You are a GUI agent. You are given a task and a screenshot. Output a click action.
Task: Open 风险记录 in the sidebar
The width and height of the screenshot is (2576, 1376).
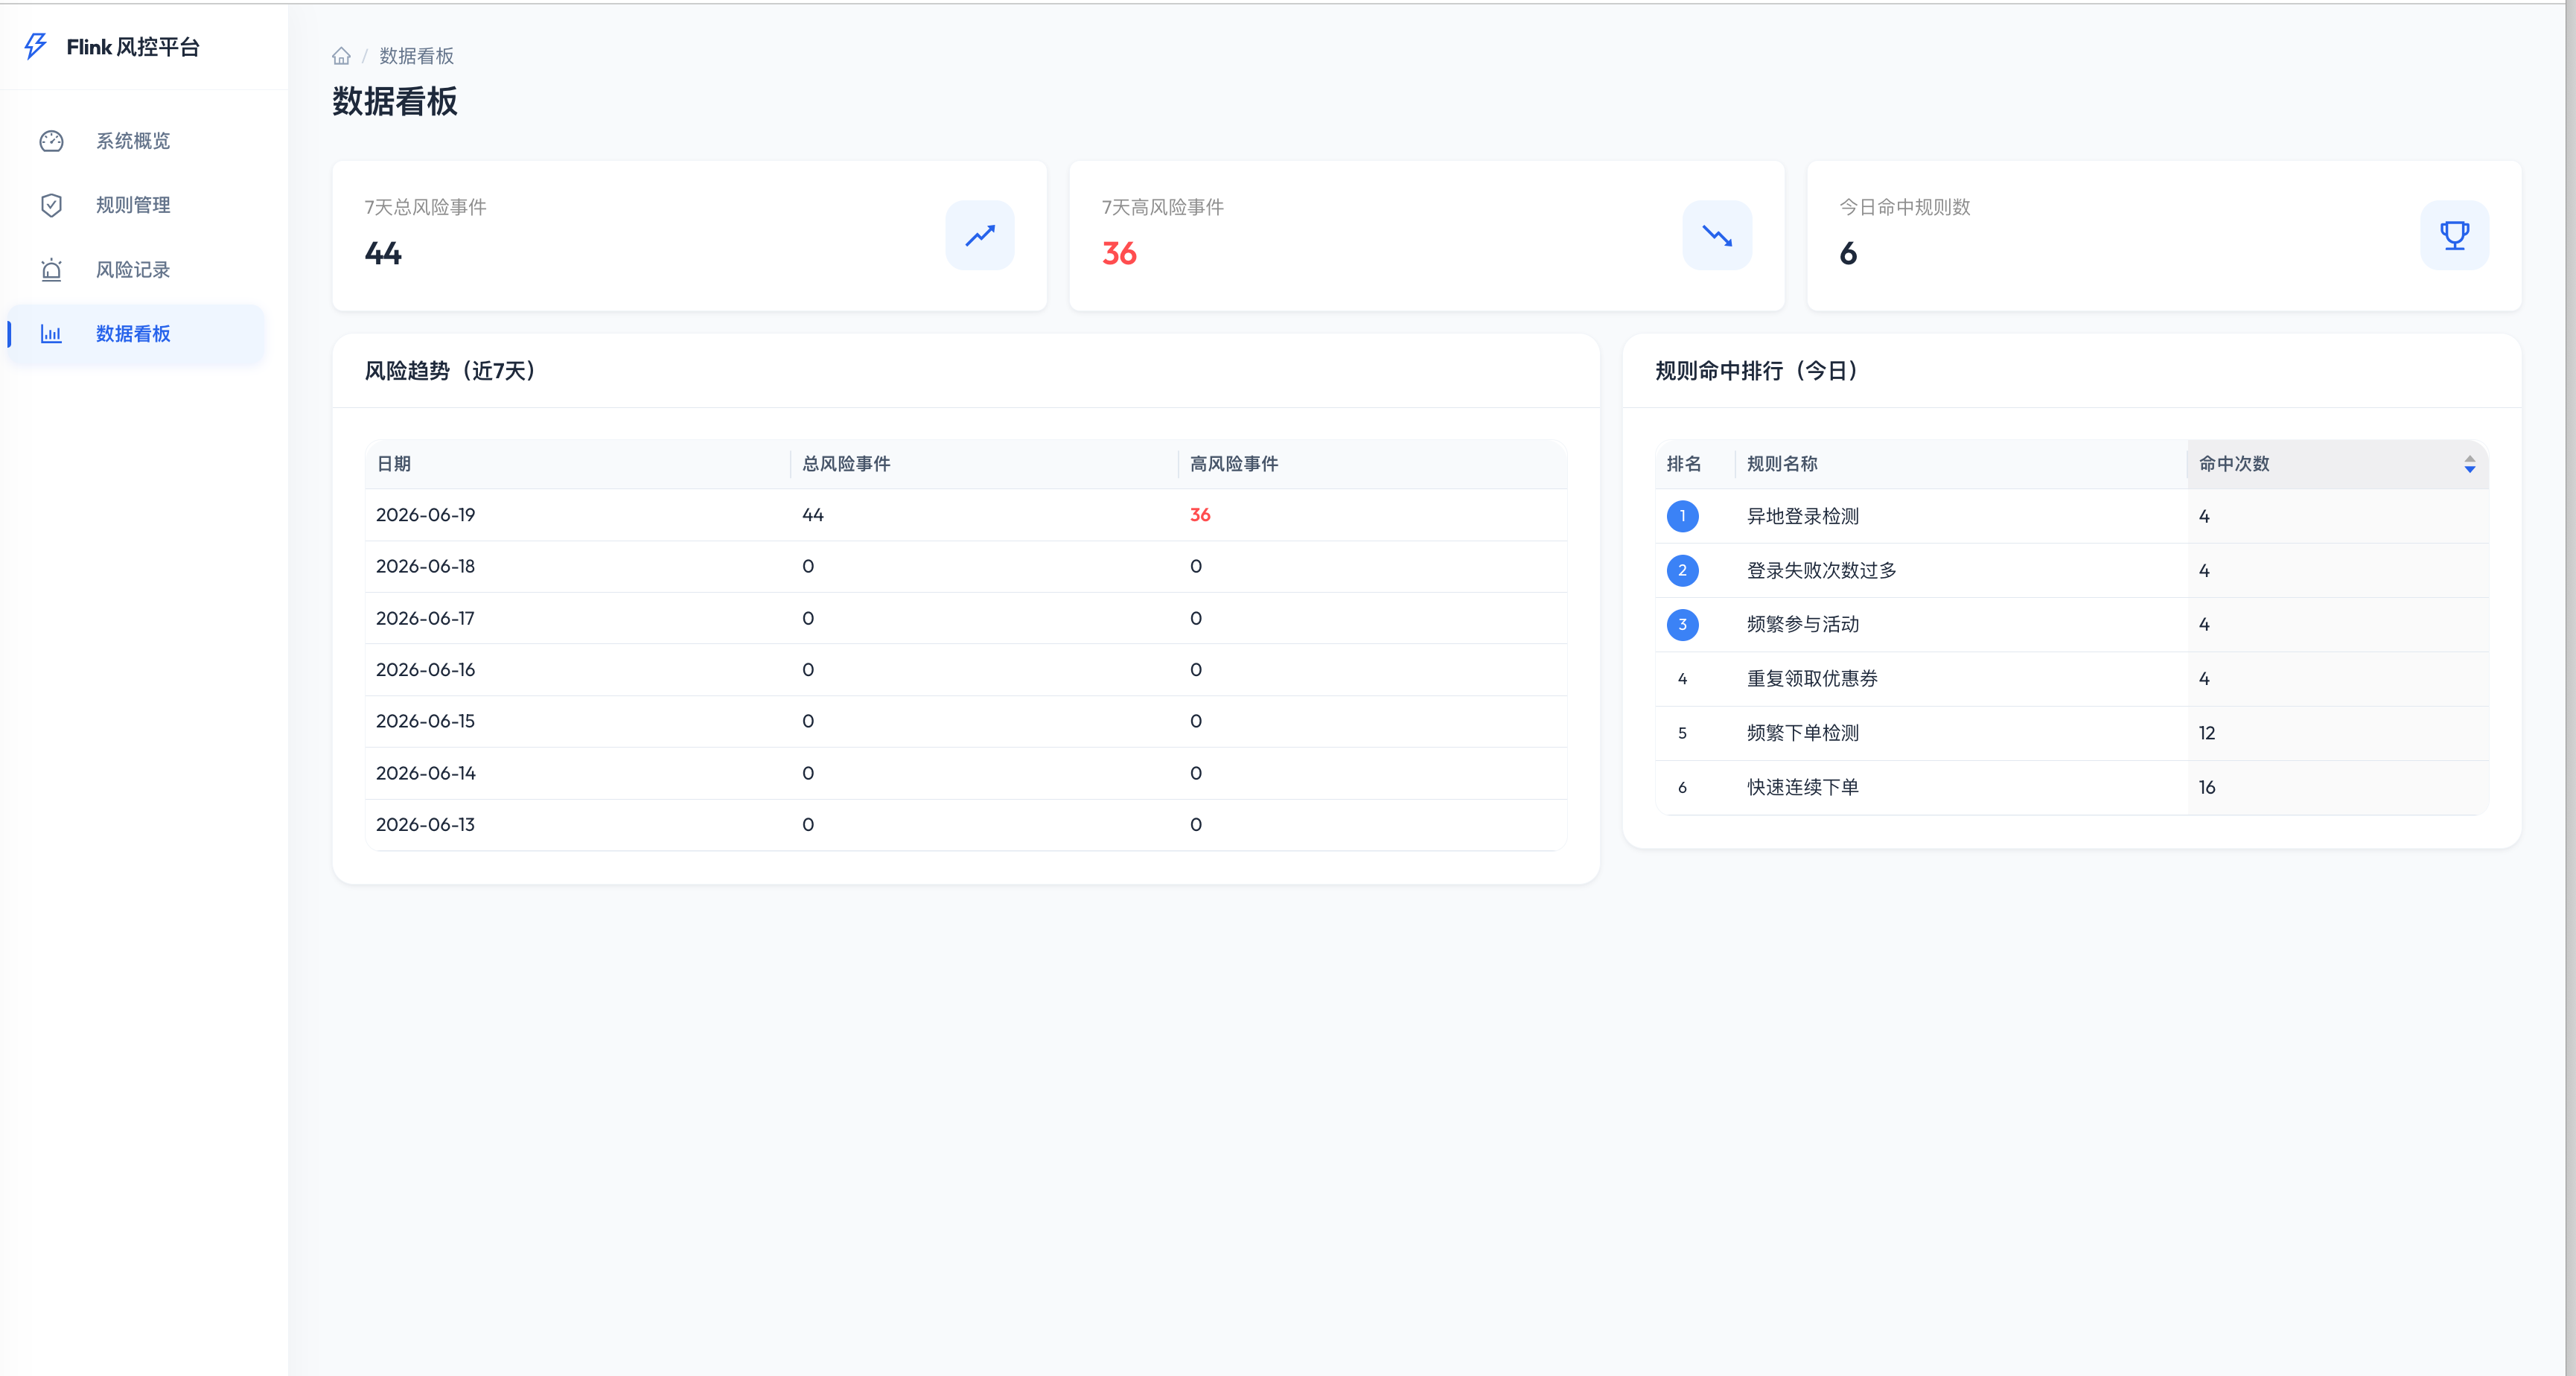(137, 270)
